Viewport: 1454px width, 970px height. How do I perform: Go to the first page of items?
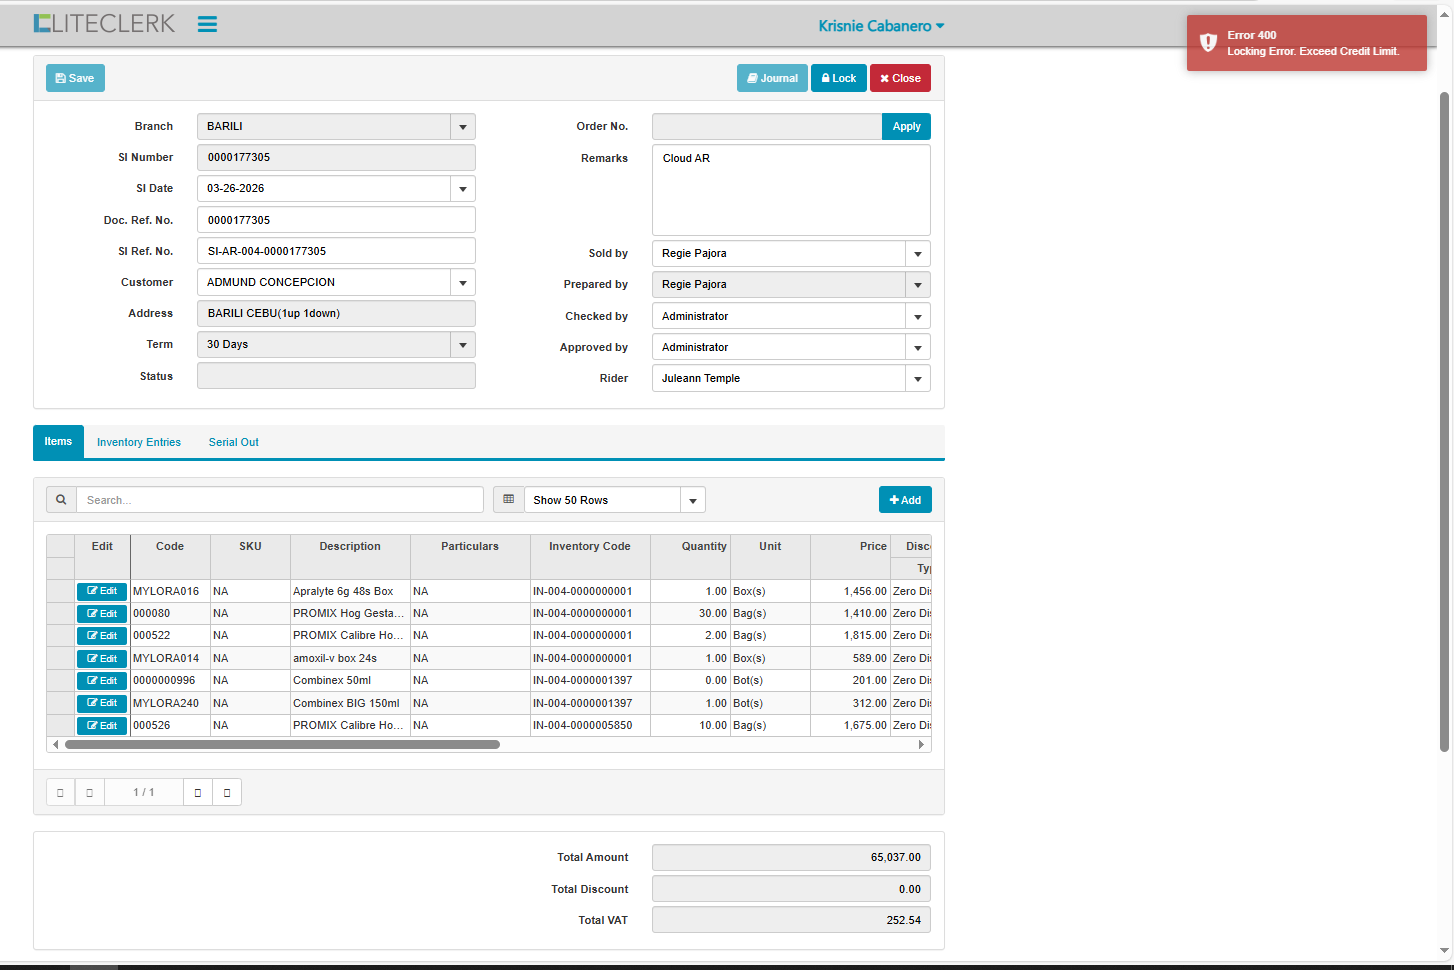coord(60,792)
